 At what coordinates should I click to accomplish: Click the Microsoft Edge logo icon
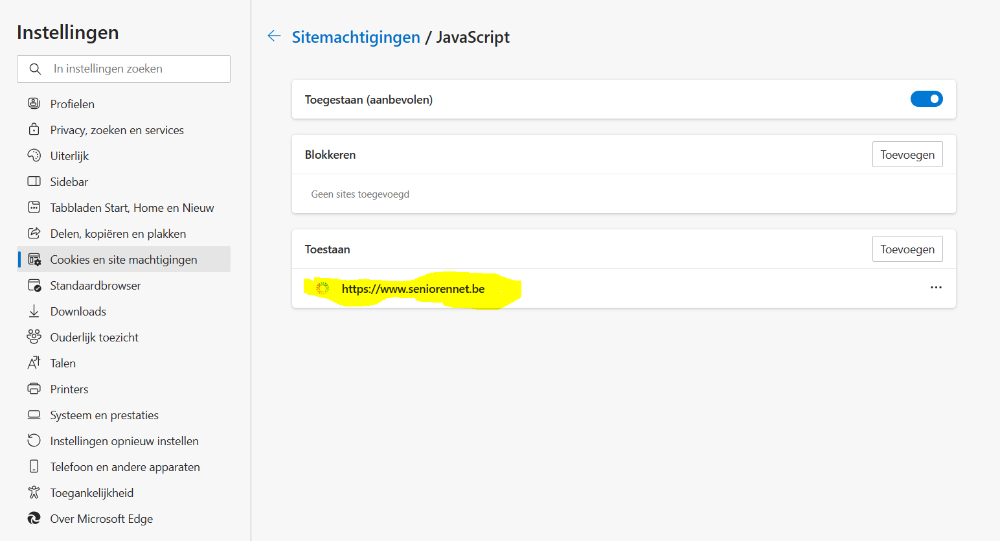tap(34, 519)
